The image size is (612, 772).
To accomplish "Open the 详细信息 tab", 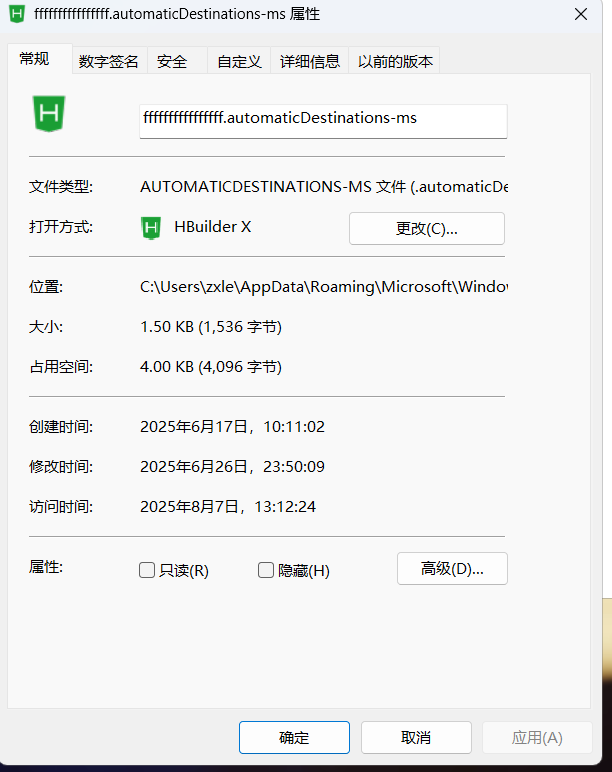I will tap(310, 61).
